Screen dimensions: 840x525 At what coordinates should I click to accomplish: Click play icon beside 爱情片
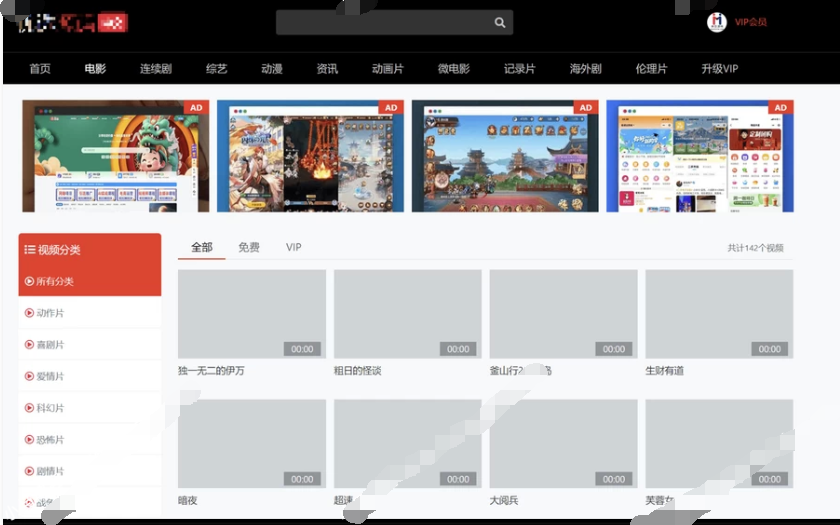click(x=29, y=377)
